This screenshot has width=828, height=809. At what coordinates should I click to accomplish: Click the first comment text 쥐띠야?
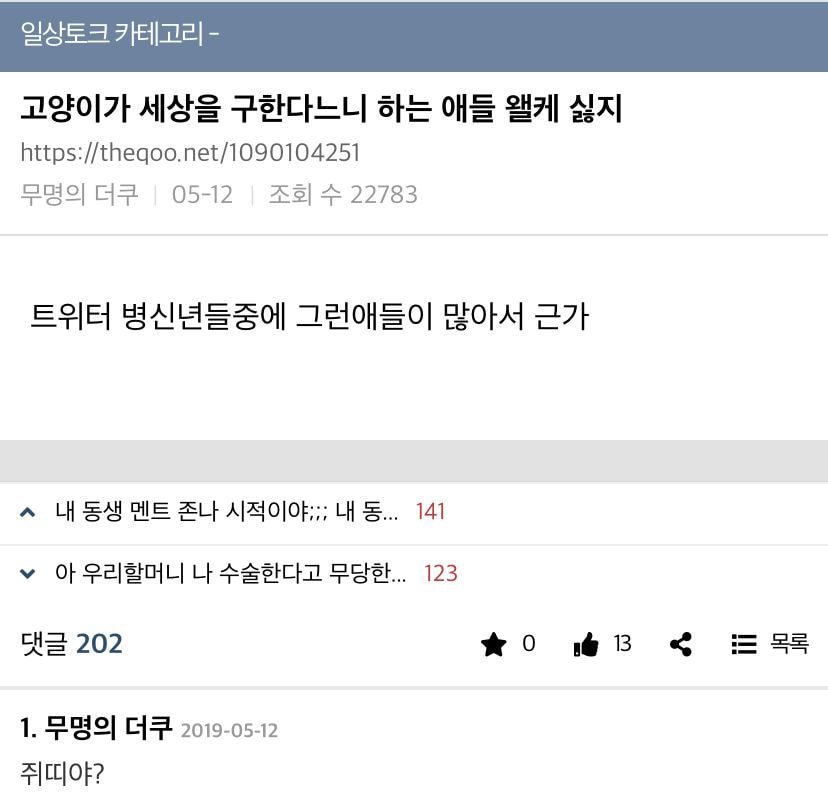(x=62, y=774)
